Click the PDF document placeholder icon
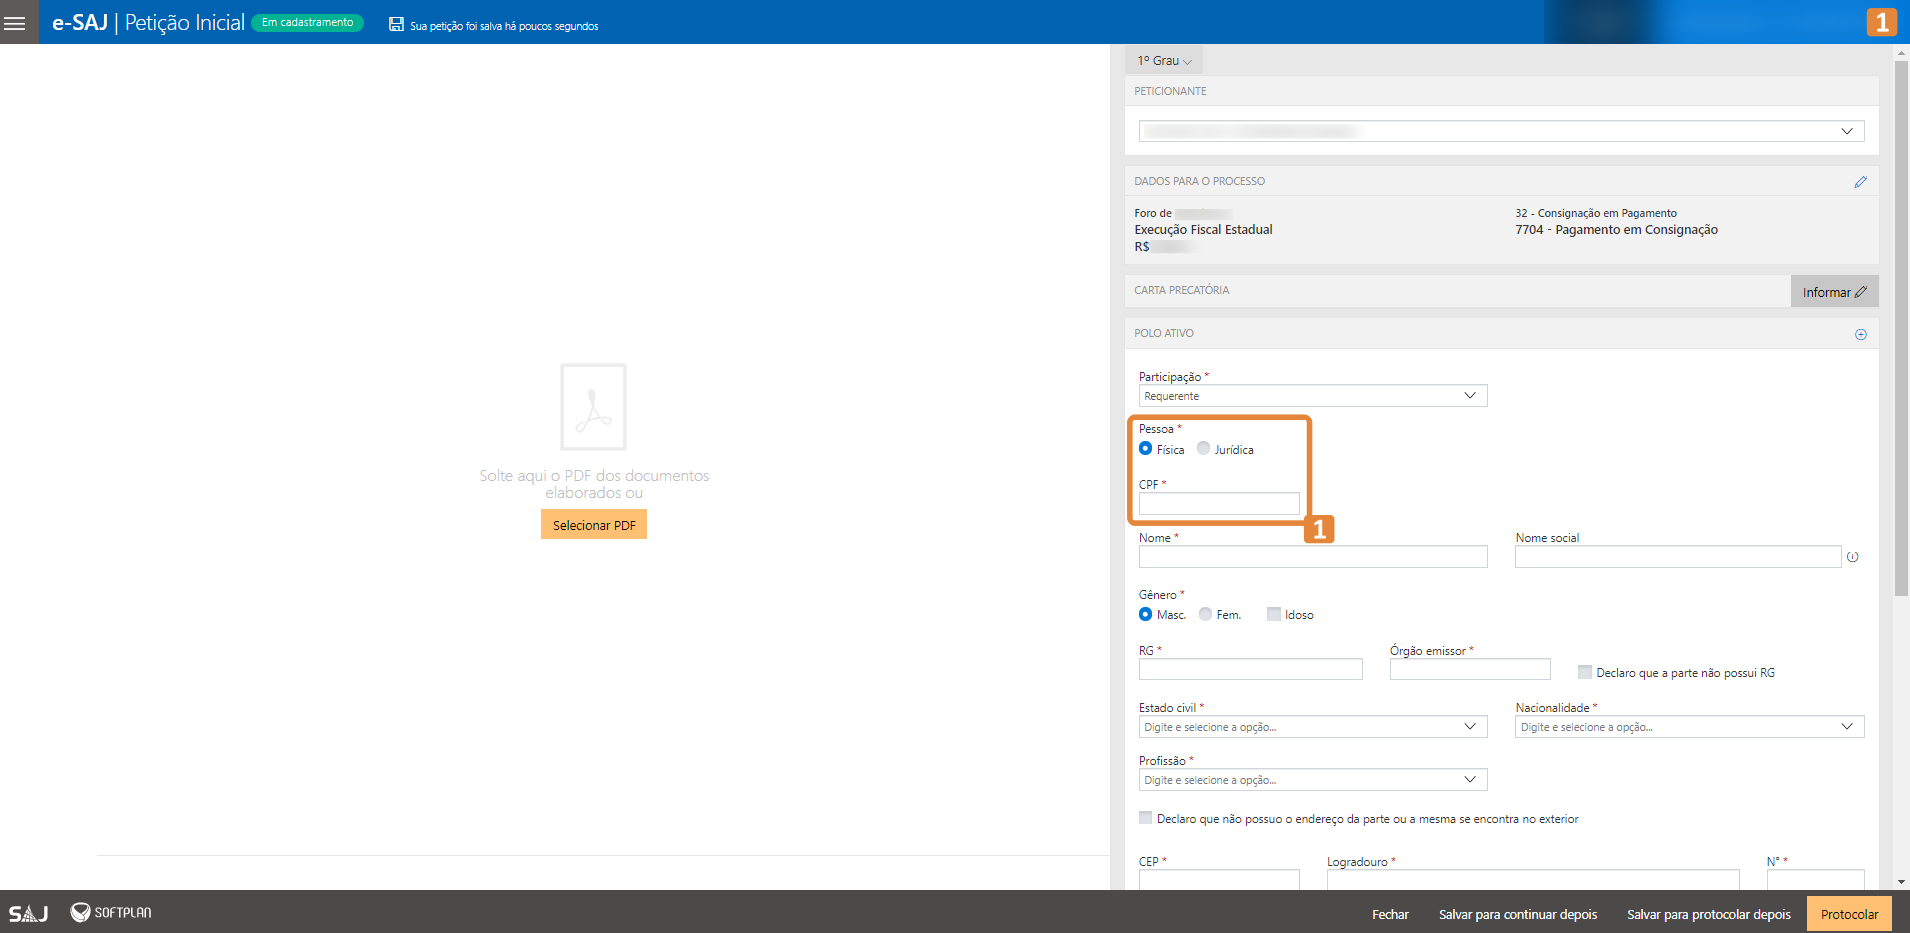 [593, 407]
